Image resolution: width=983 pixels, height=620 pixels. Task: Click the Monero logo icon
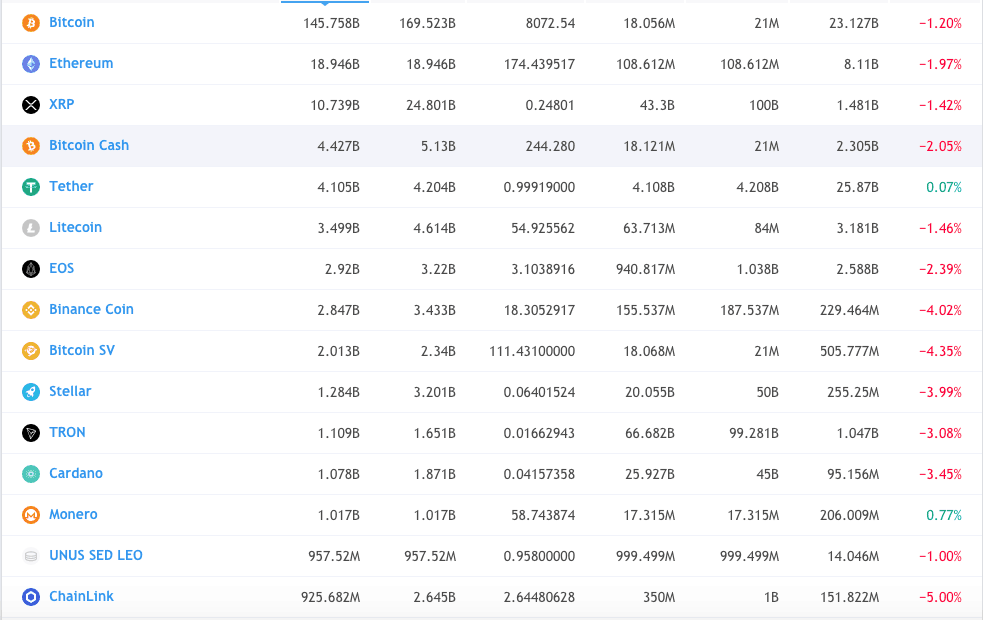[x=31, y=515]
